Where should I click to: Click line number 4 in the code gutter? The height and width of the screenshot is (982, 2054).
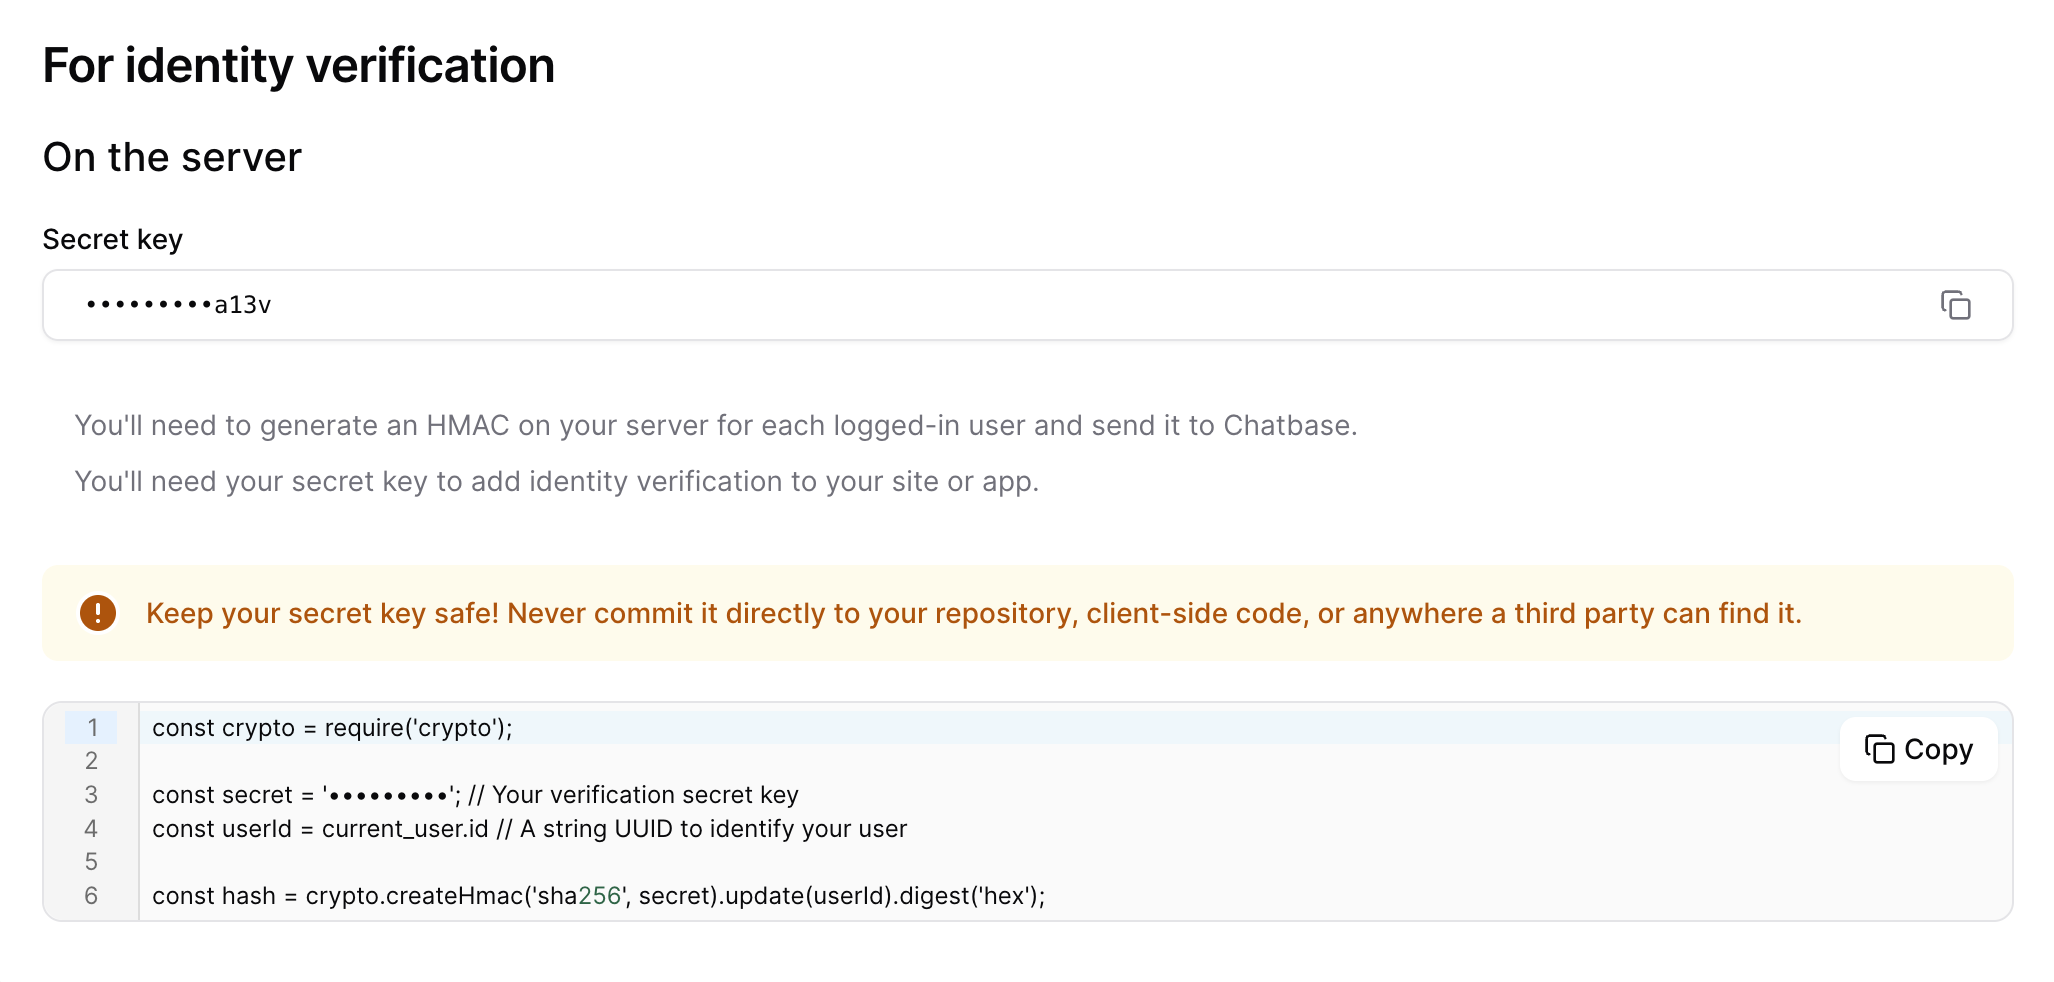(x=92, y=829)
